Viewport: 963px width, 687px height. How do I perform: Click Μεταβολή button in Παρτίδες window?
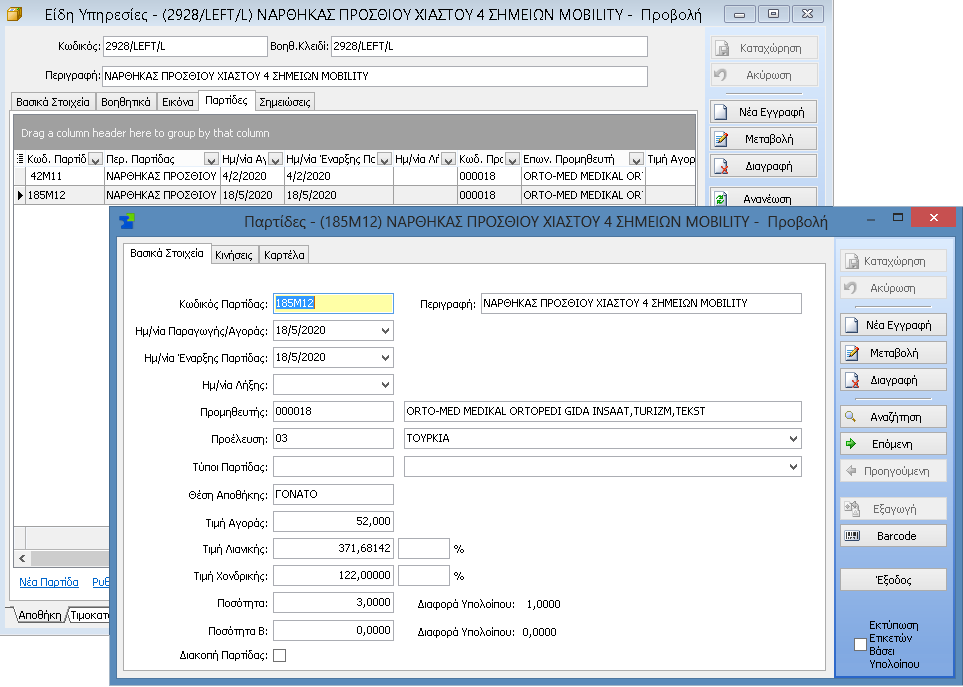pos(893,352)
